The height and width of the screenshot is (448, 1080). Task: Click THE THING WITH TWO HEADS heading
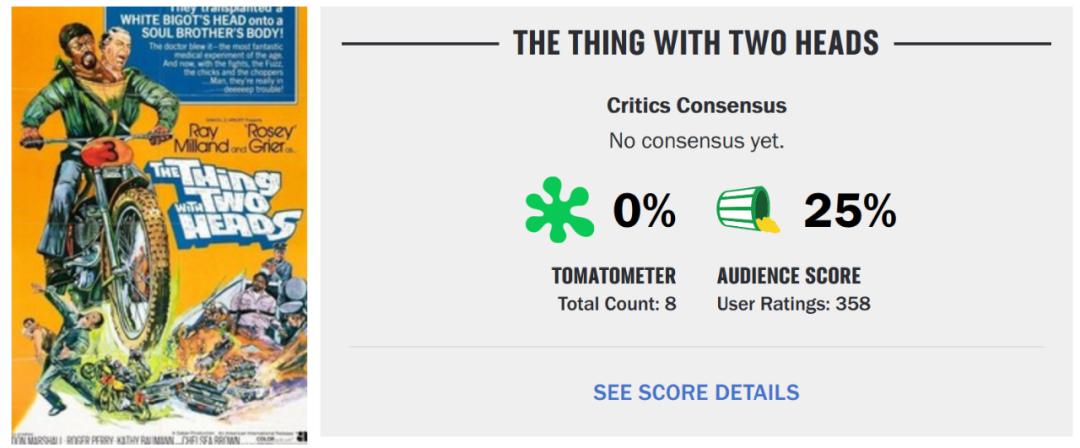point(696,43)
